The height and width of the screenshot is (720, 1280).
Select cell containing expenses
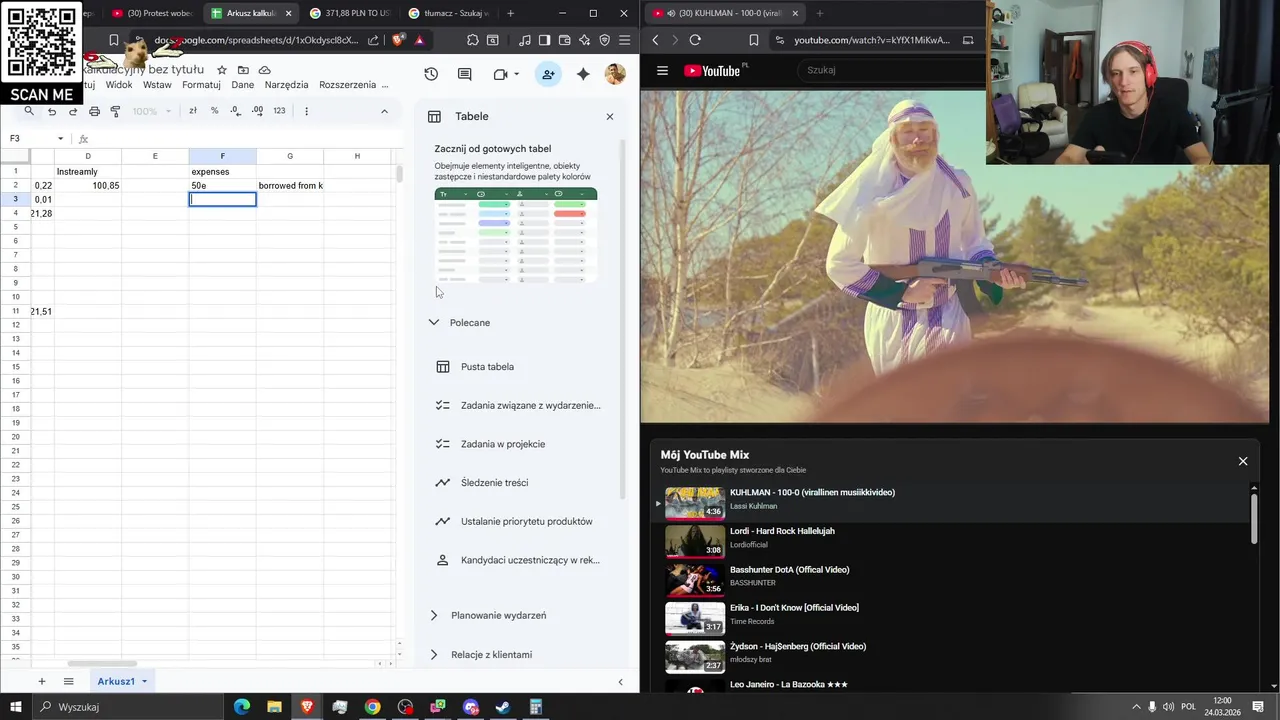pyautogui.click(x=222, y=172)
